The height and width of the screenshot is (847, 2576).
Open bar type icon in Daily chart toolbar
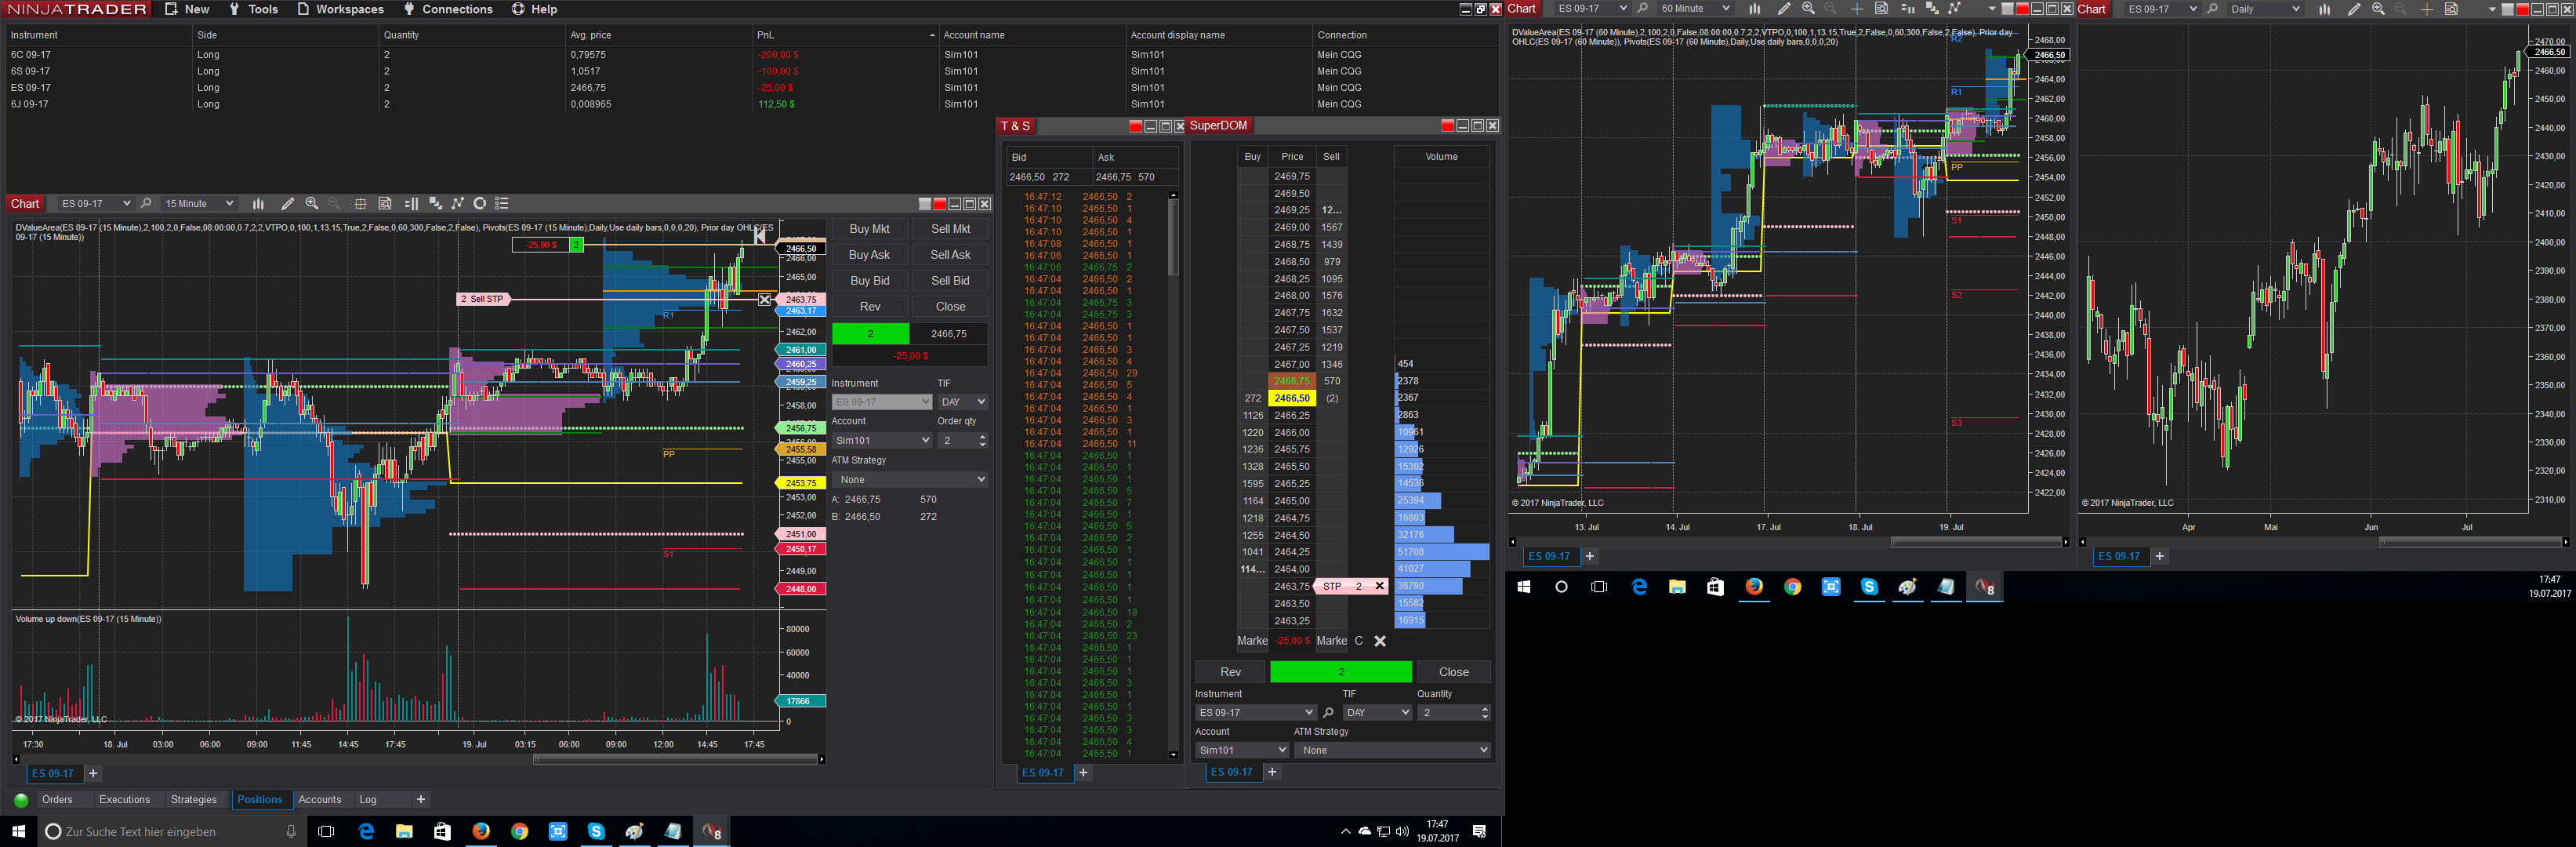(x=2325, y=9)
